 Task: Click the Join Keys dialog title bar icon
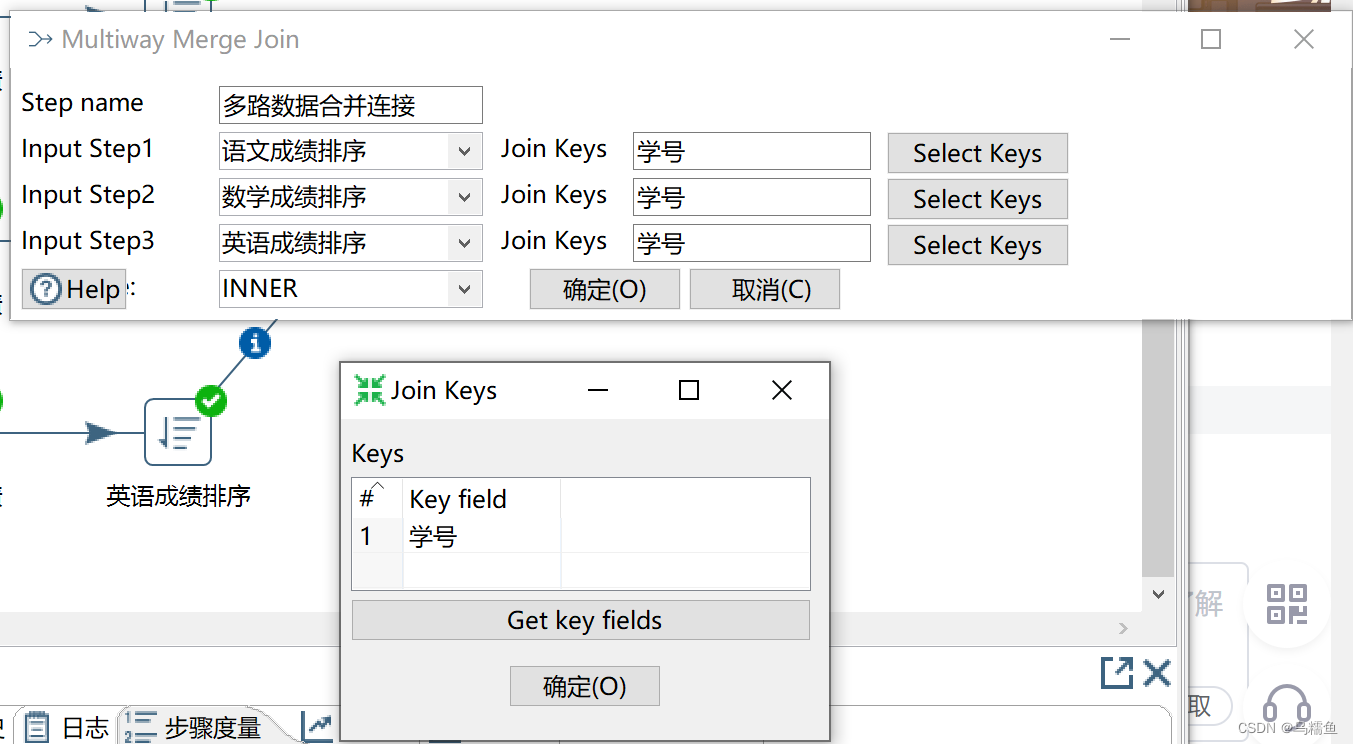point(369,390)
